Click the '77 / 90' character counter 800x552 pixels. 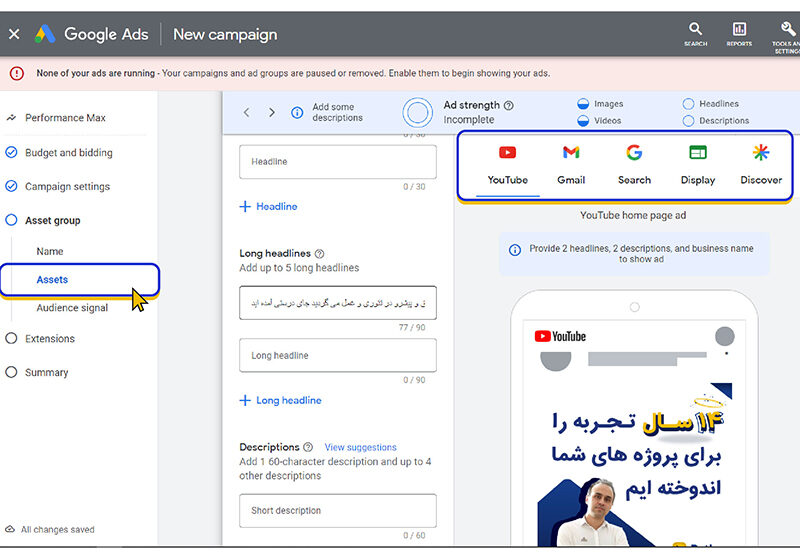(412, 328)
